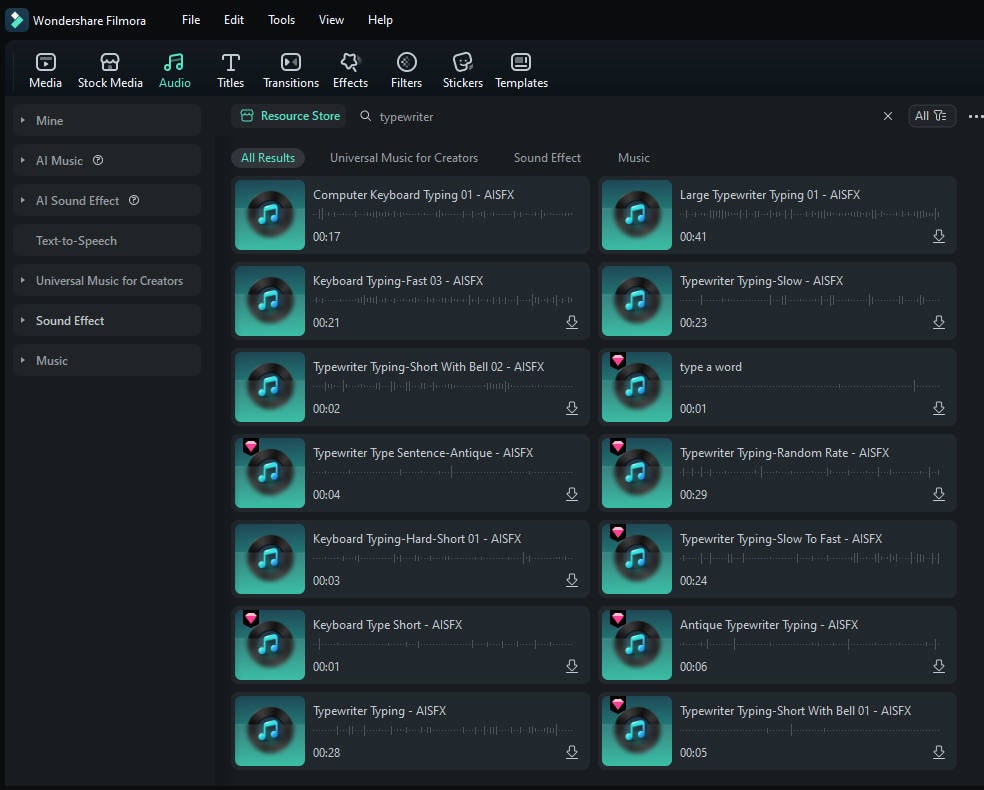Open the Filters panel
Viewport: 984px width, 790px height.
[x=407, y=70]
